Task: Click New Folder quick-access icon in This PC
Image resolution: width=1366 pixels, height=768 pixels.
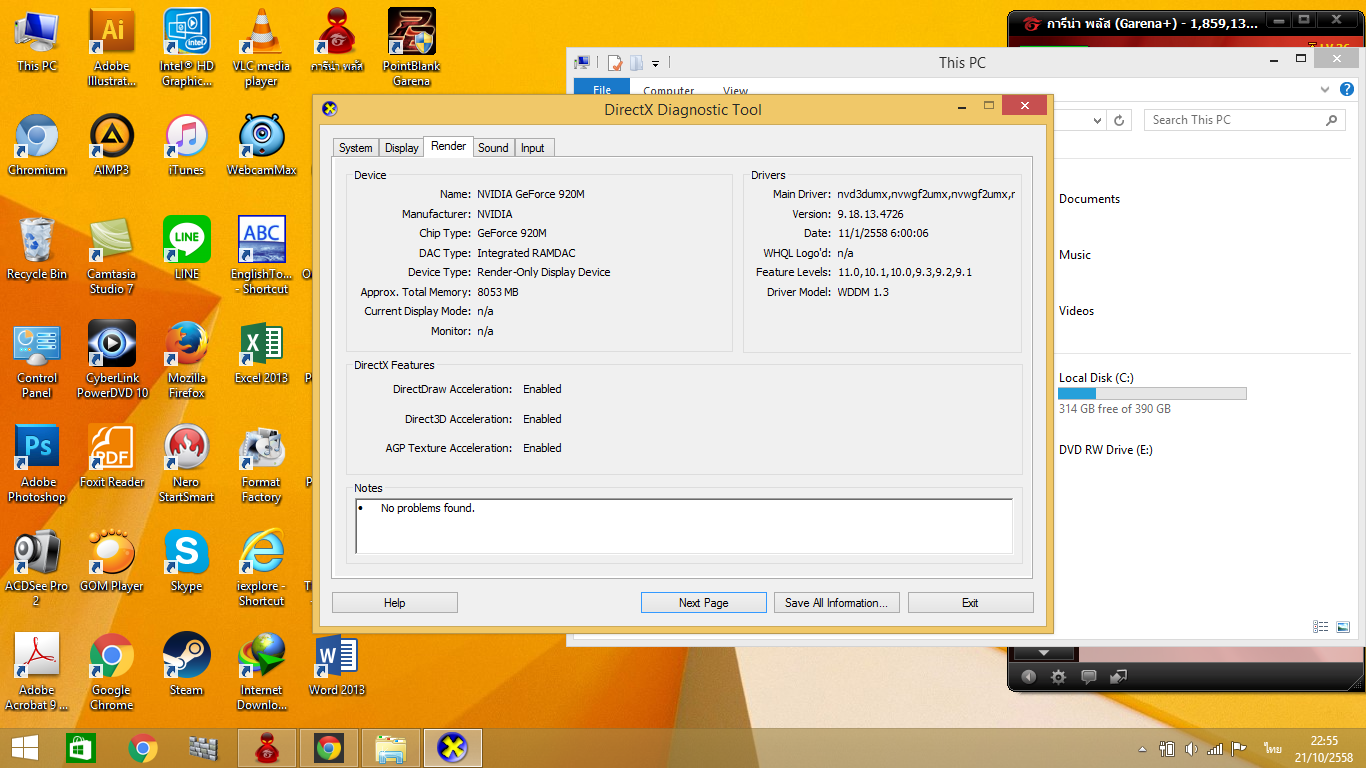Action: click(636, 63)
